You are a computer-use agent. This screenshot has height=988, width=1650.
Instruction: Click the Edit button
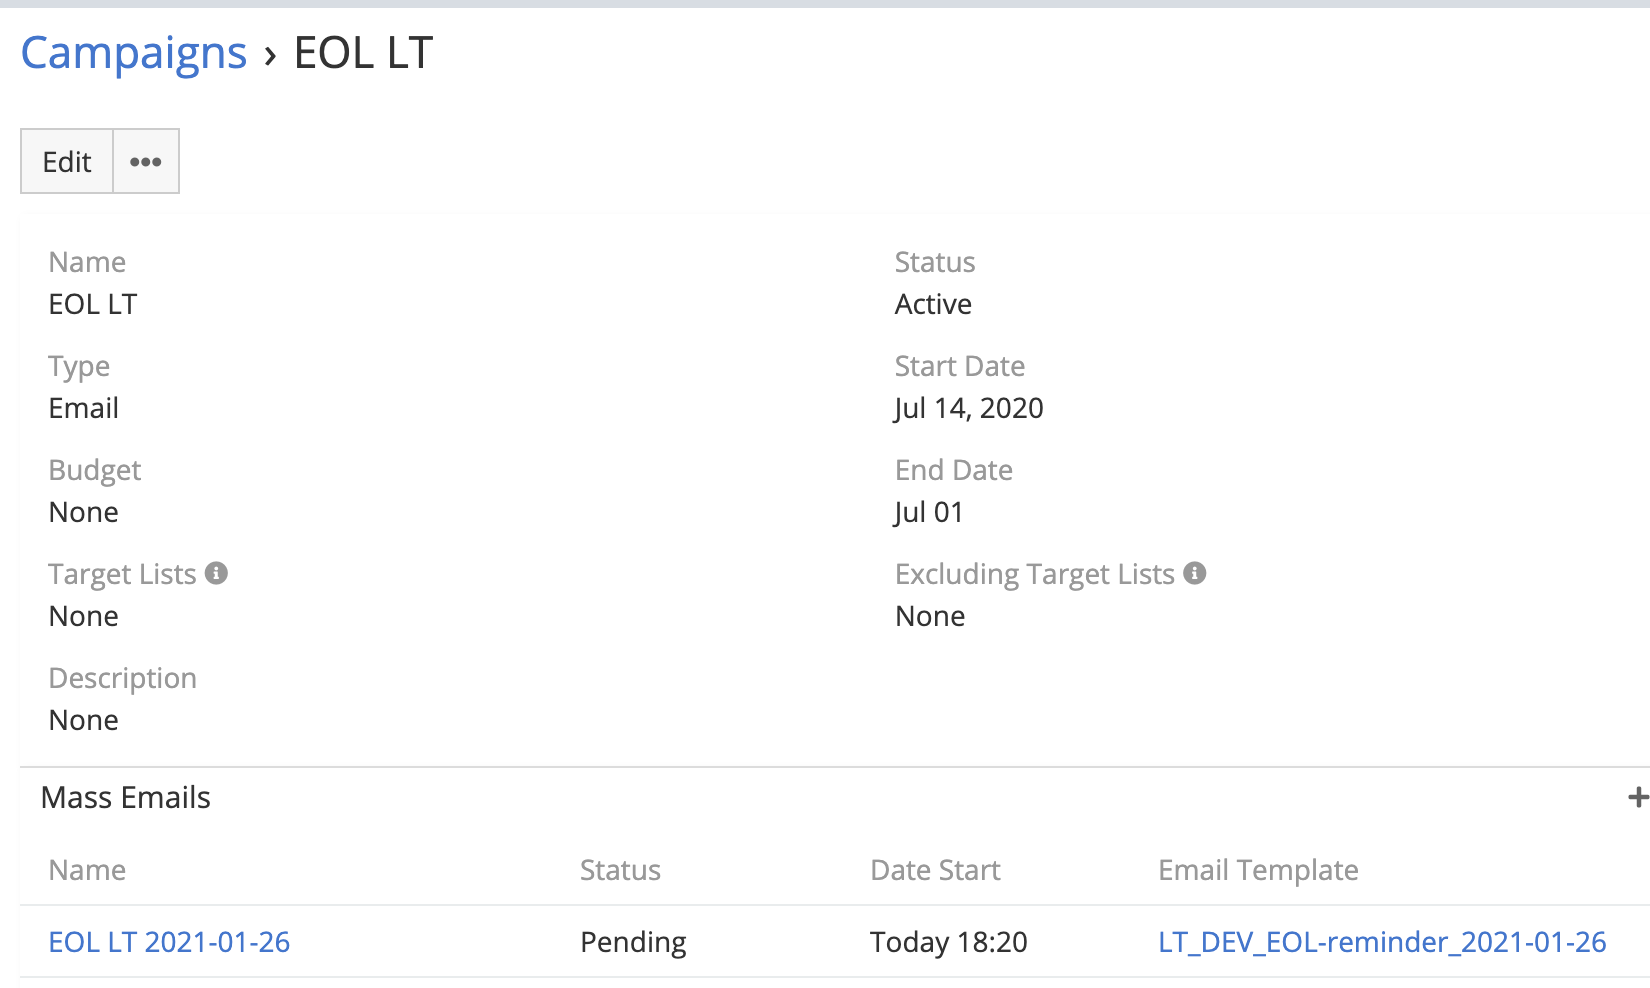pos(67,162)
